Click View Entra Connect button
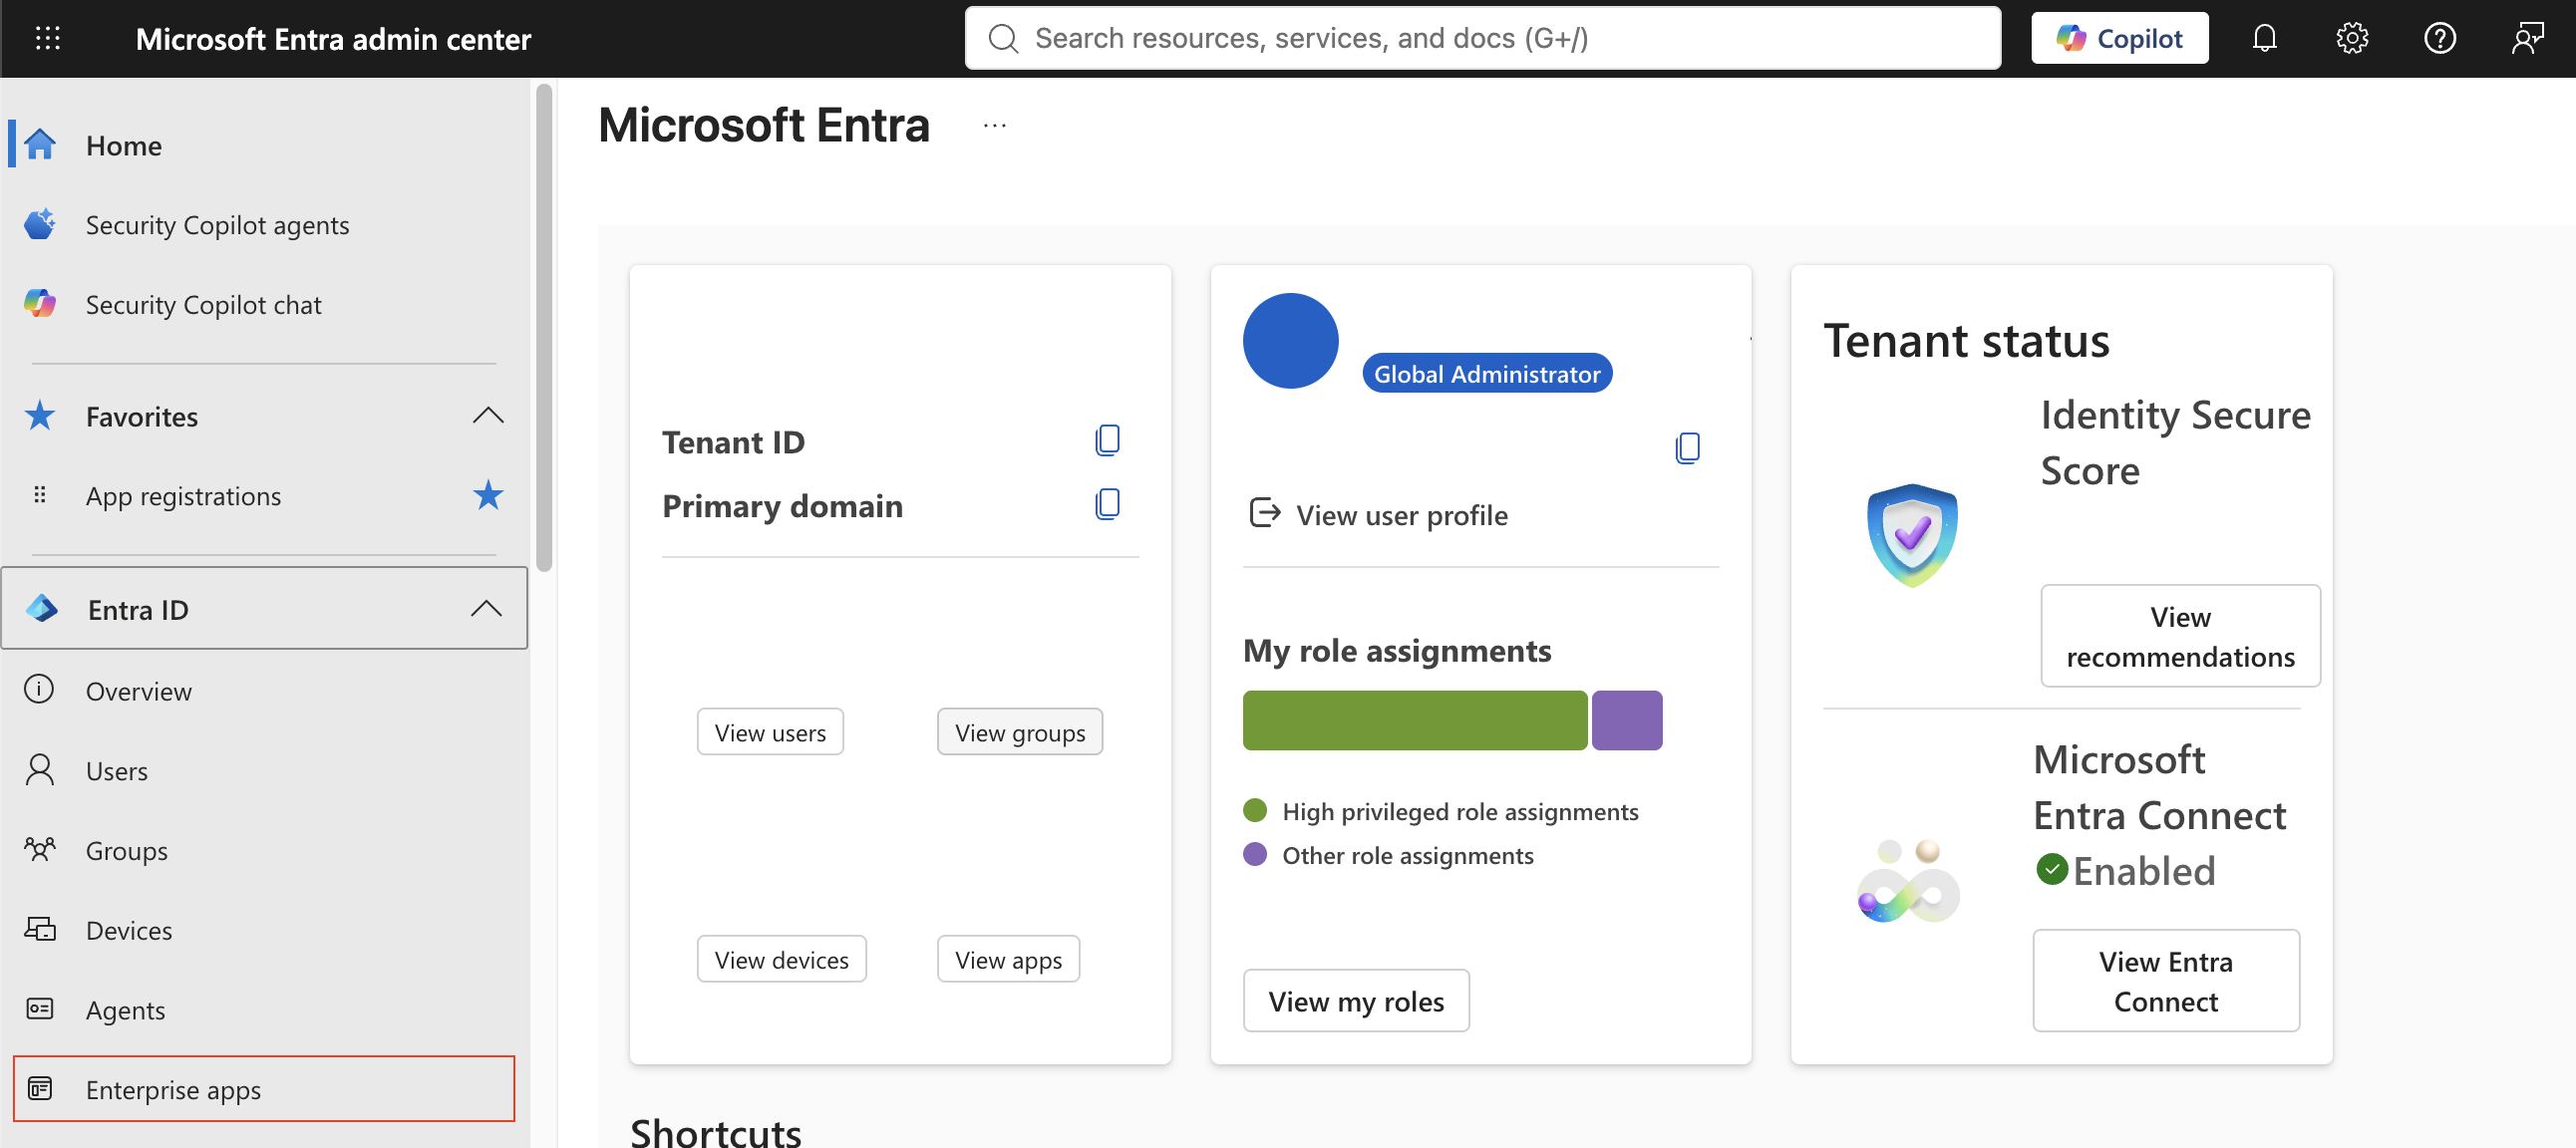Viewport: 2576px width, 1148px height. 2166,980
